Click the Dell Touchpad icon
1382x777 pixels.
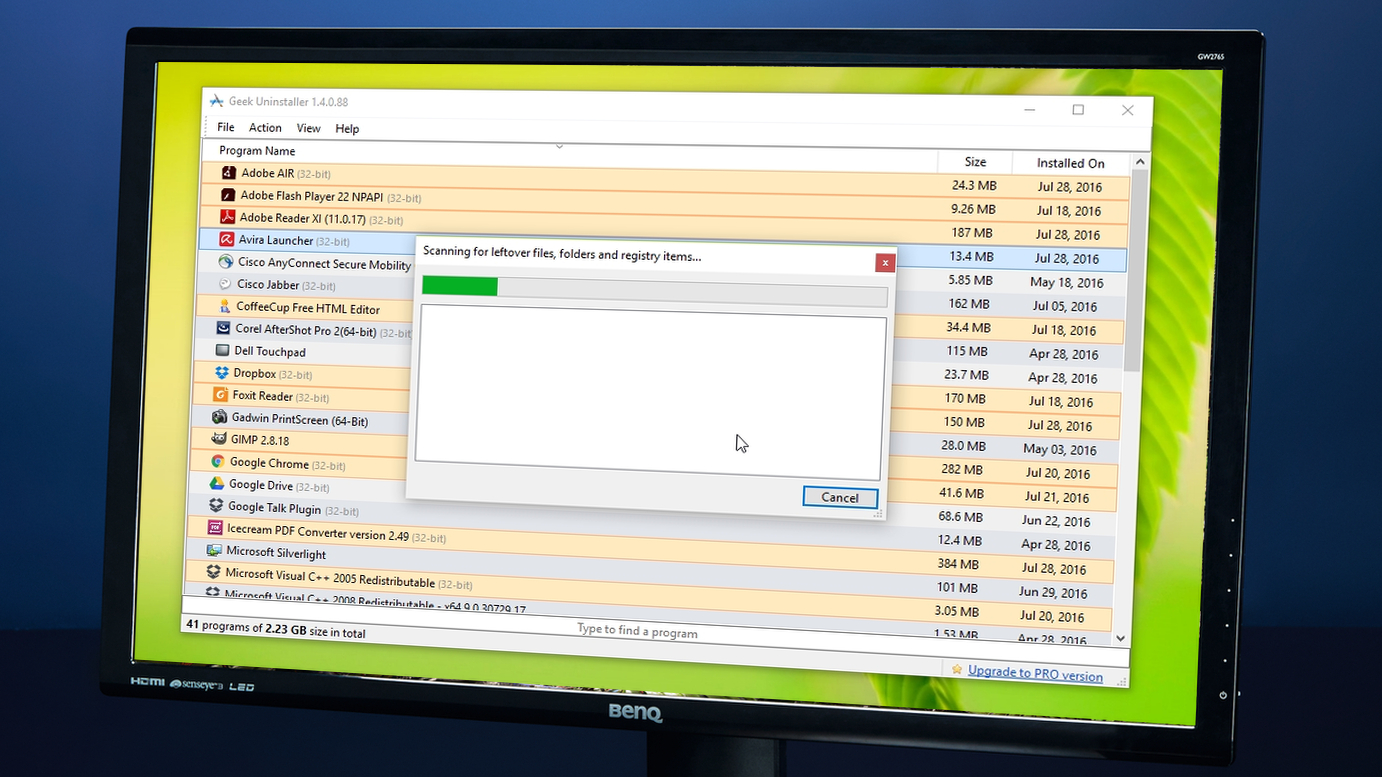[222, 350]
